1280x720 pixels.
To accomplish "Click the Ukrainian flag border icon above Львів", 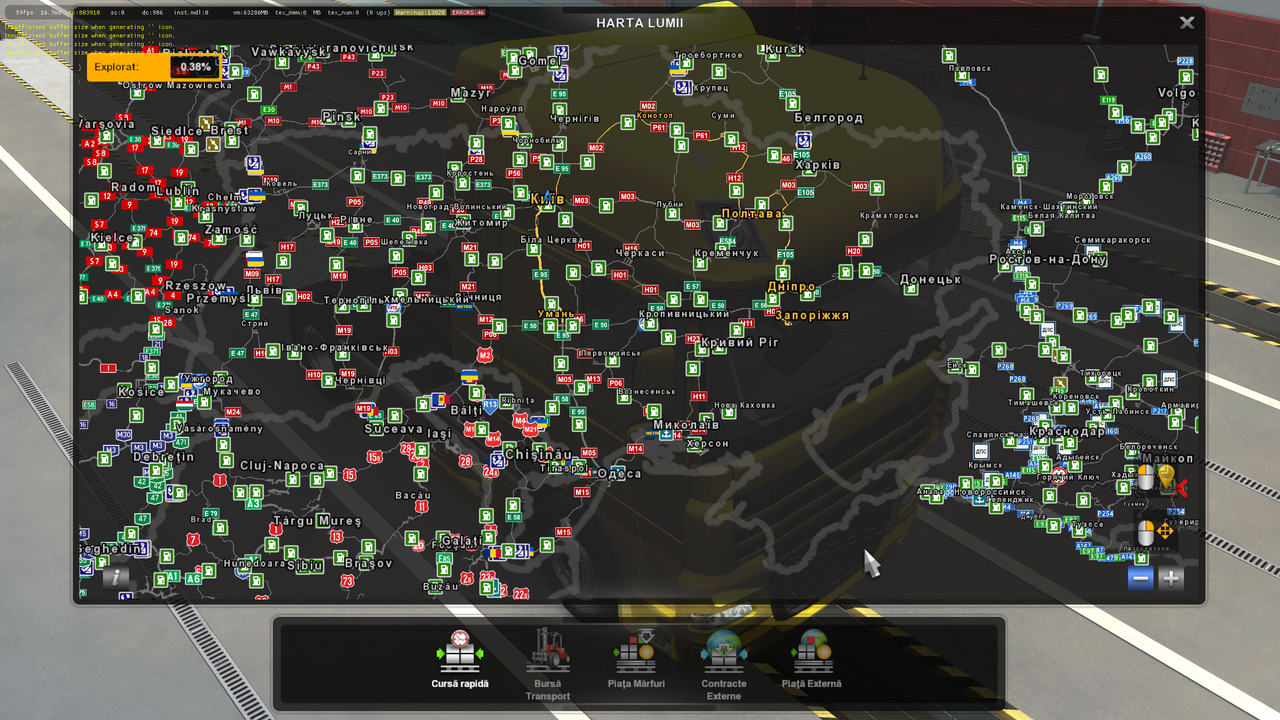I will coord(254,259).
